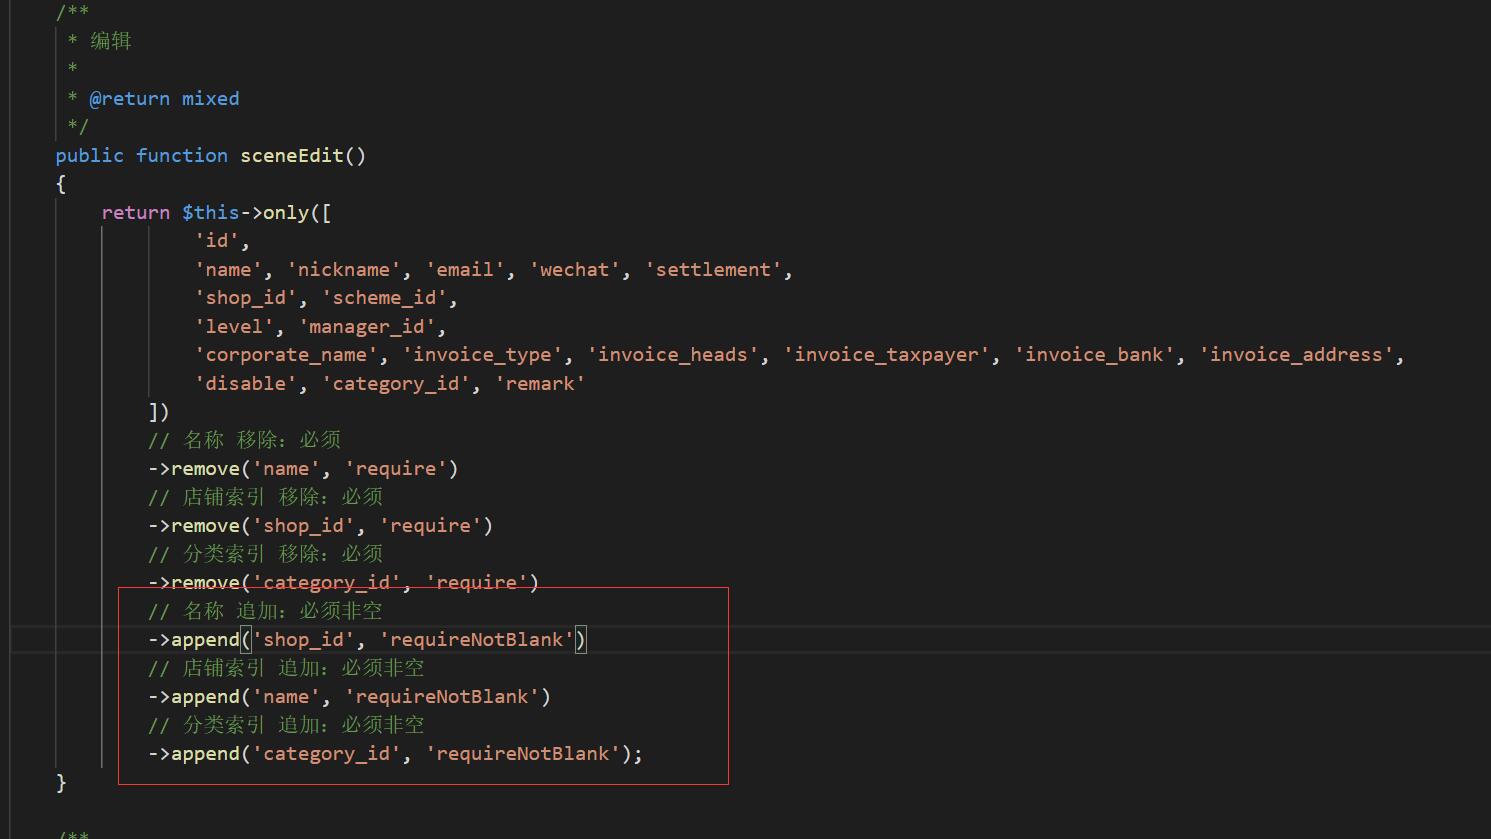This screenshot has height=839, width=1491.
Task: Click append on the 'name' requireNotBlank line
Action: 205,697
